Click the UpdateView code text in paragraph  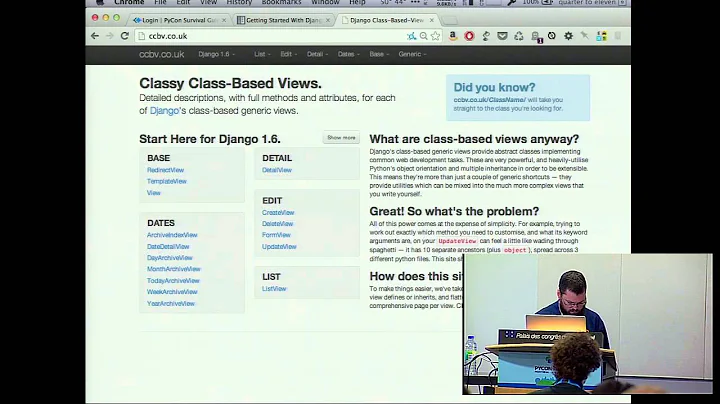[457, 241]
